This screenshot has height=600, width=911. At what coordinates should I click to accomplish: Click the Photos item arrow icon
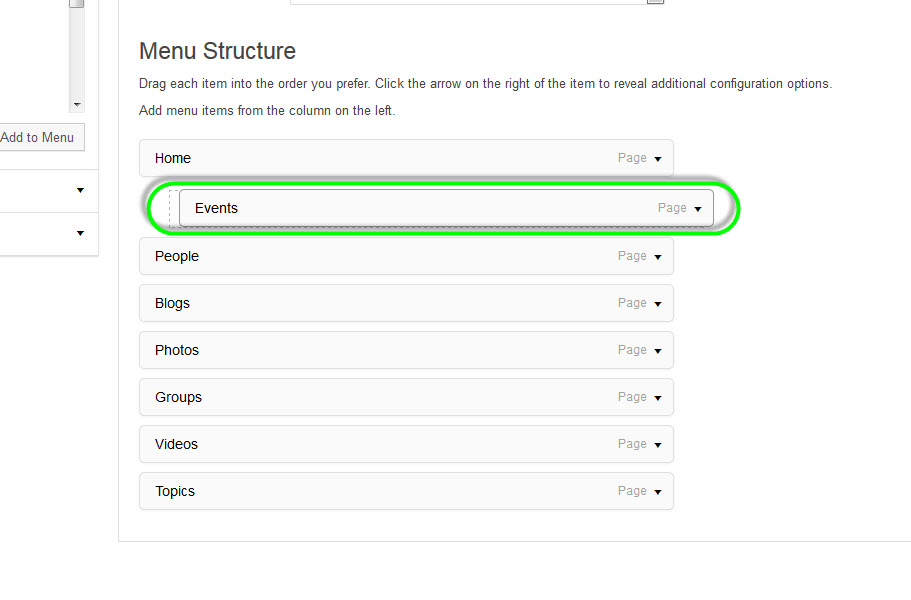[658, 351]
